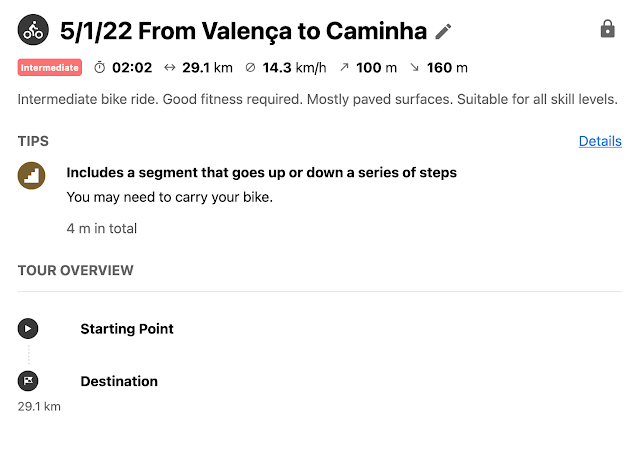Click the pencil icon to edit title
The image size is (640, 450).
point(444,31)
